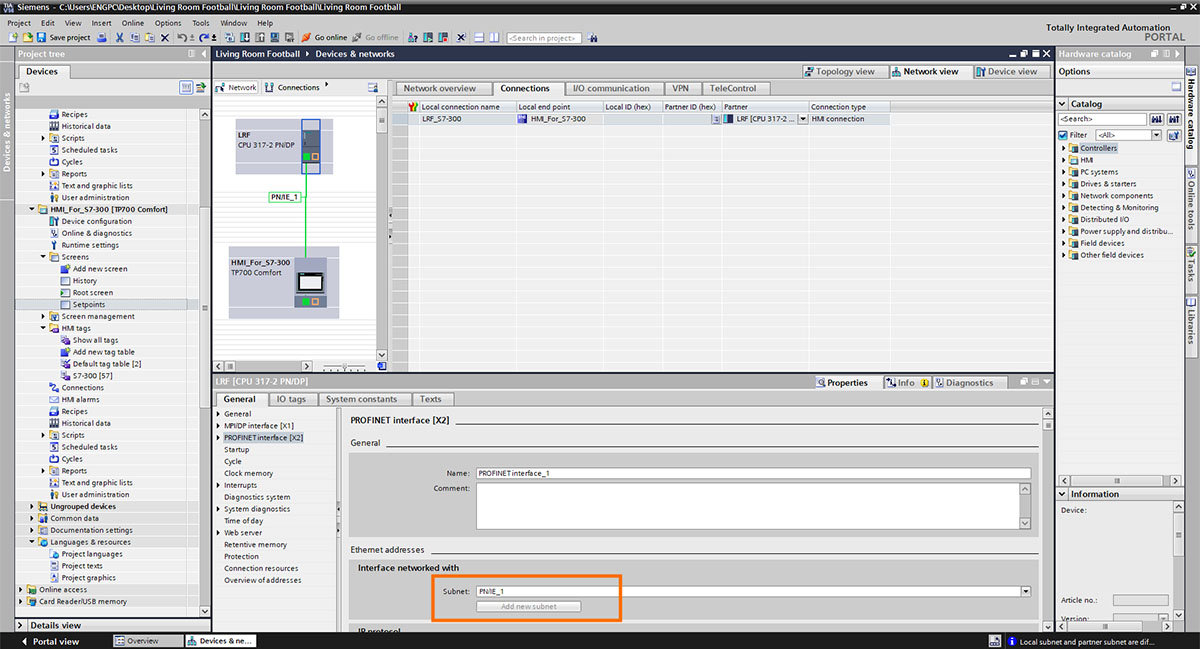This screenshot has width=1200, height=649.
Task: Collapse HMI_For_S7-300 tree node
Action: [32, 209]
